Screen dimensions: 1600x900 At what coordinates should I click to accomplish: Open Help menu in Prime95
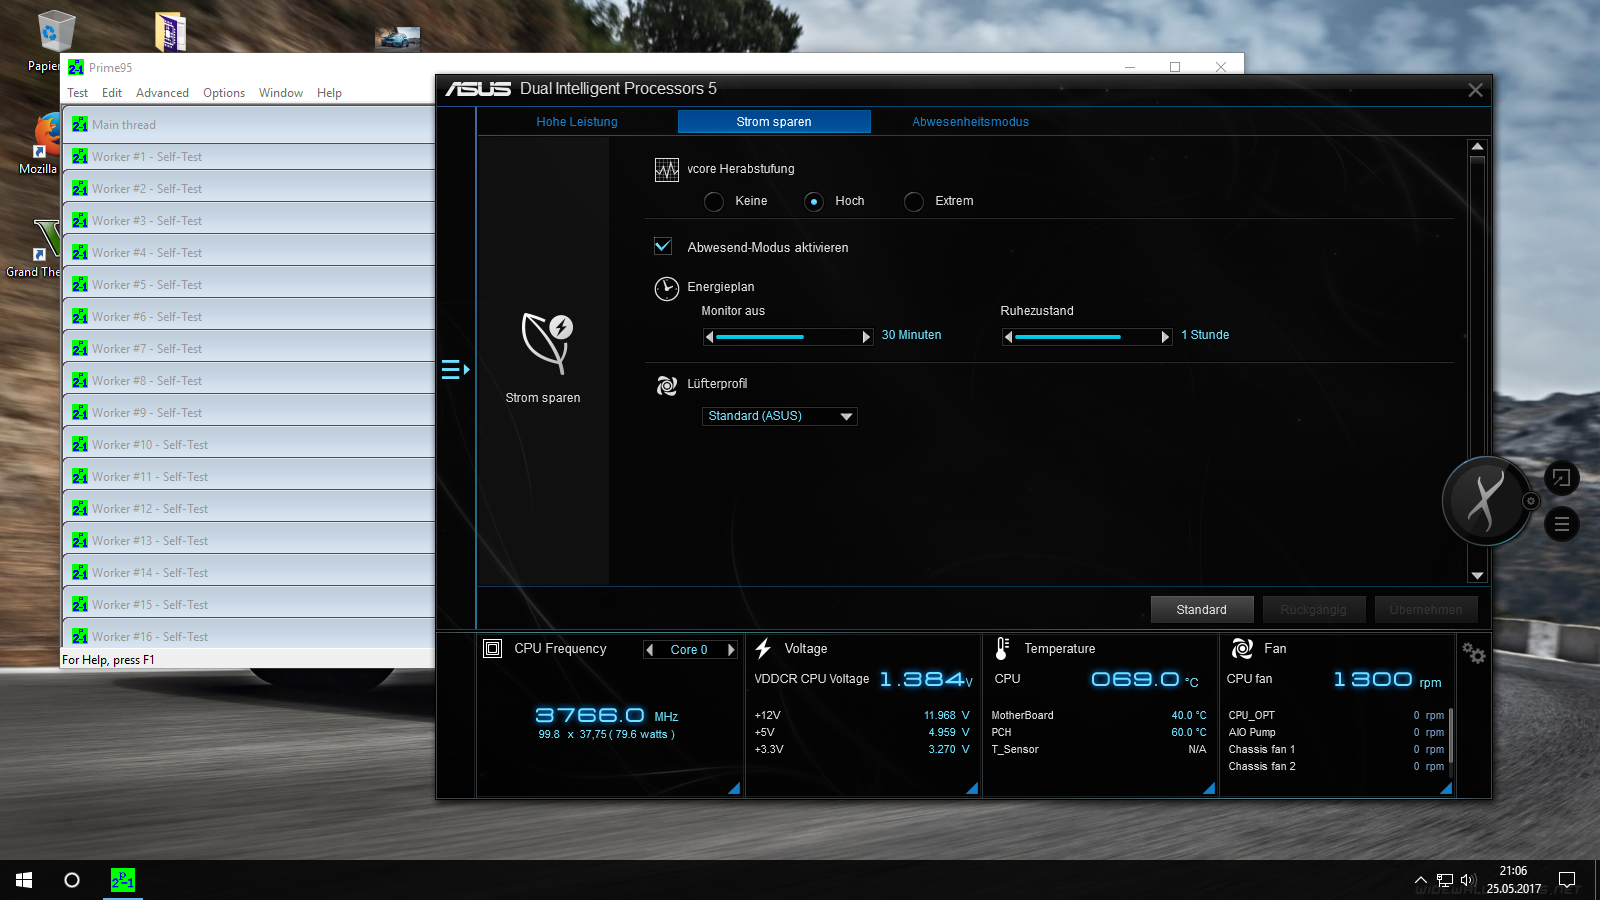329,93
